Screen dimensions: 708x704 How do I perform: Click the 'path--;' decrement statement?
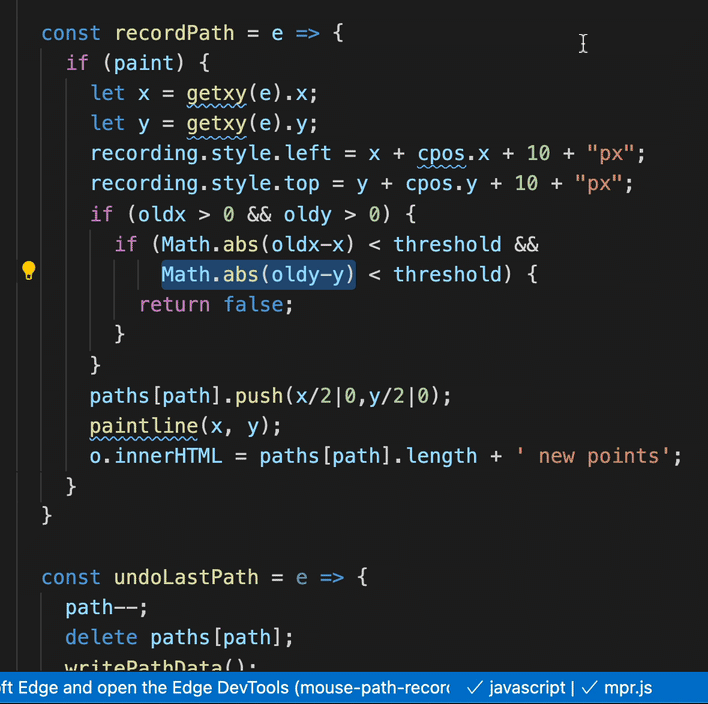pyautogui.click(x=107, y=607)
